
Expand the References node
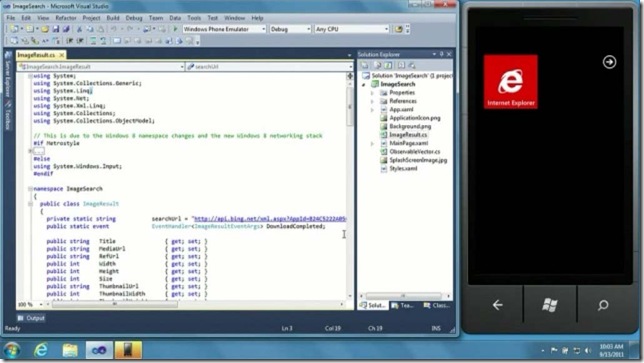[x=372, y=101]
